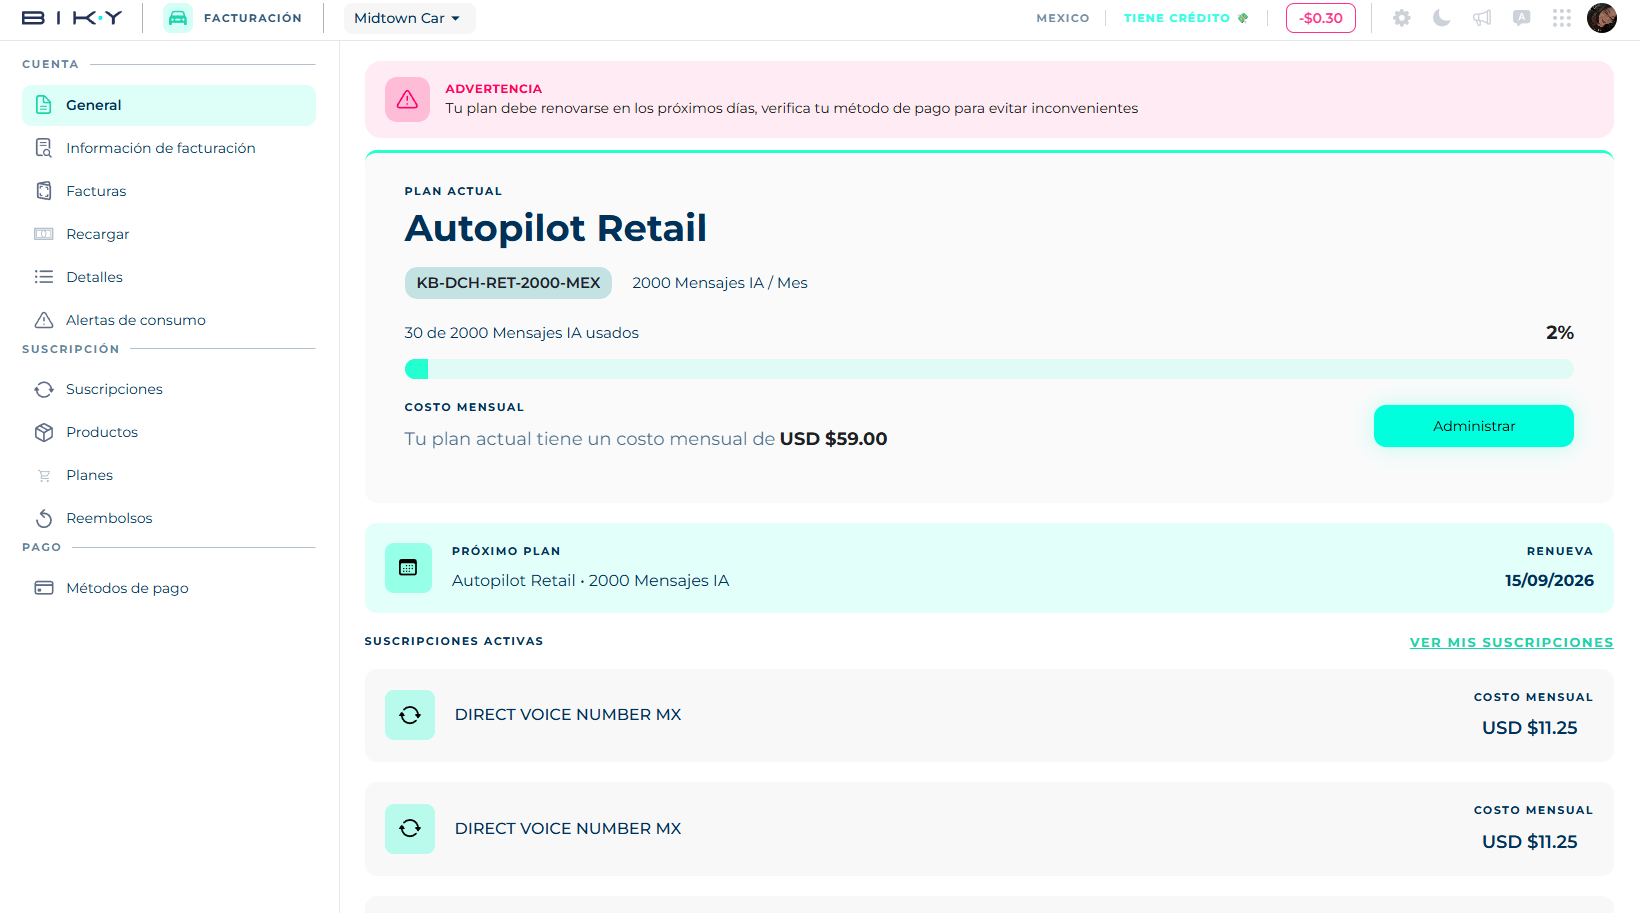
Task: Open the settings gear icon
Action: tap(1402, 18)
